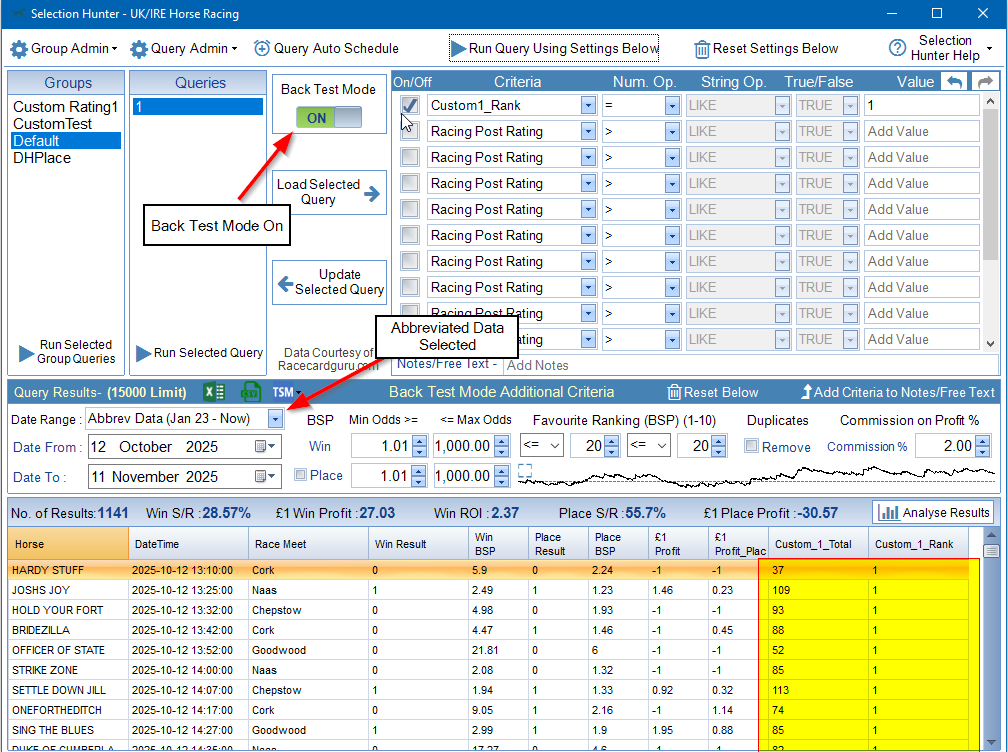Click Run Query Using Settings Below
The height and width of the screenshot is (752, 1008).
(x=555, y=48)
